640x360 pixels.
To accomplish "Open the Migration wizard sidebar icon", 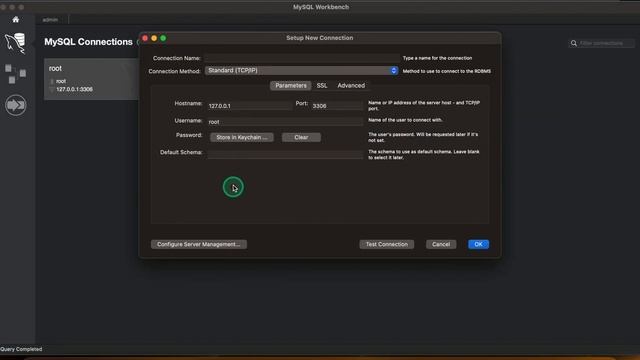I will pos(16,105).
